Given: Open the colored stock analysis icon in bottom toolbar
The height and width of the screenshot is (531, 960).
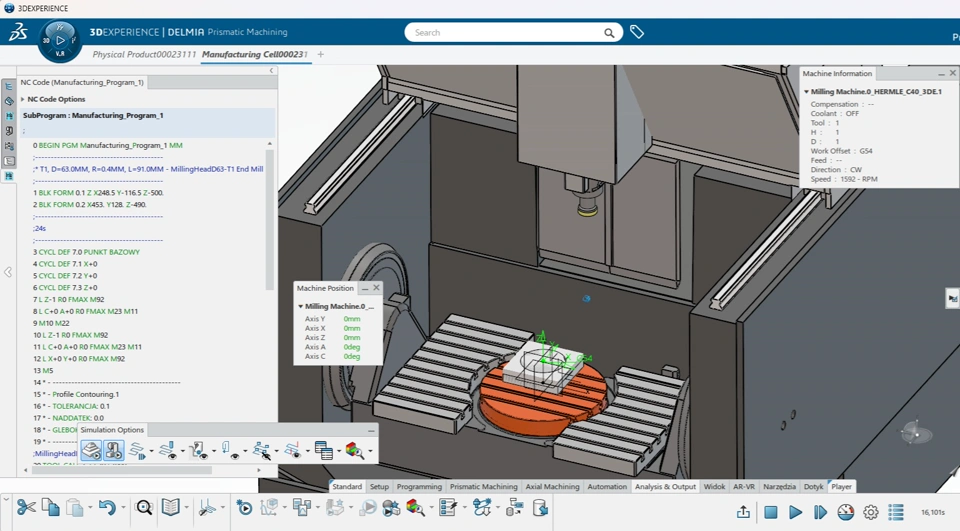Looking at the screenshot, I should pyautogui.click(x=416, y=508).
